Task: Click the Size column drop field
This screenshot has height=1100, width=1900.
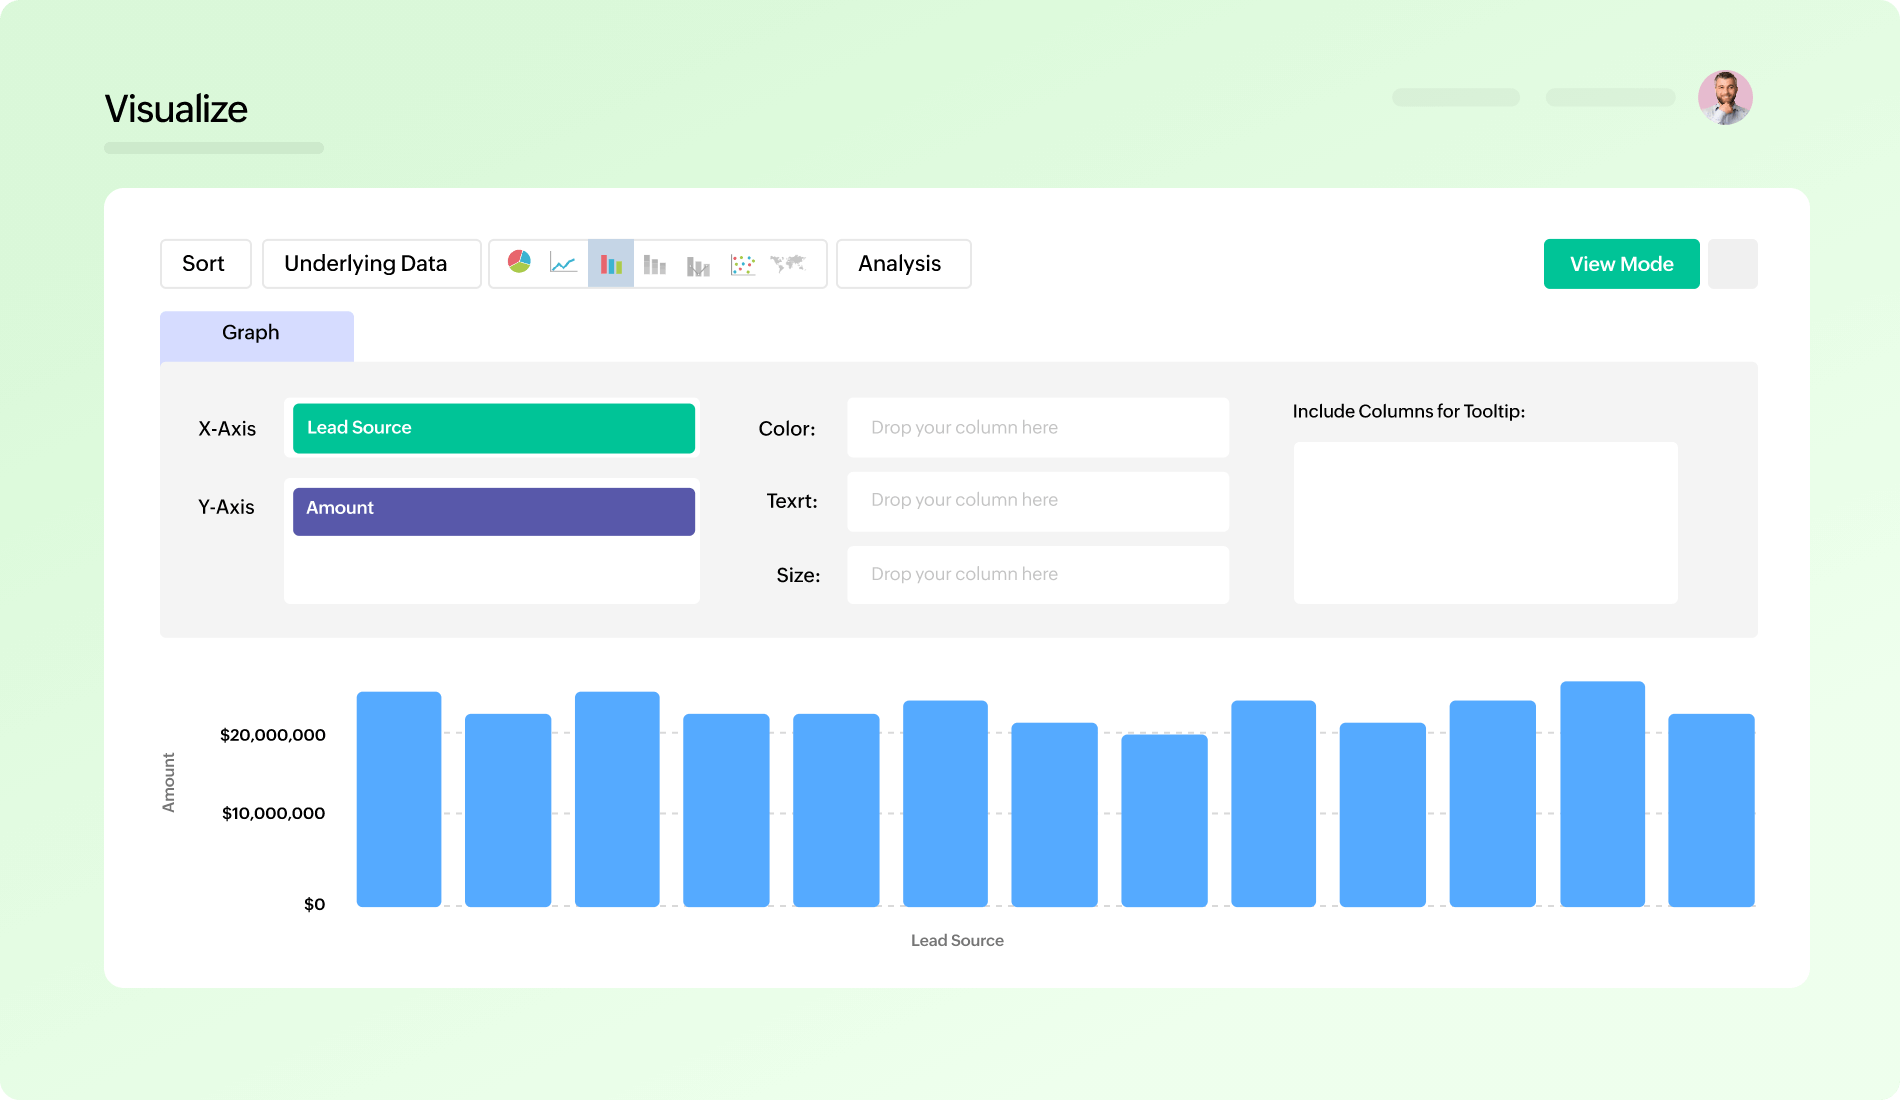Action: coord(1038,575)
